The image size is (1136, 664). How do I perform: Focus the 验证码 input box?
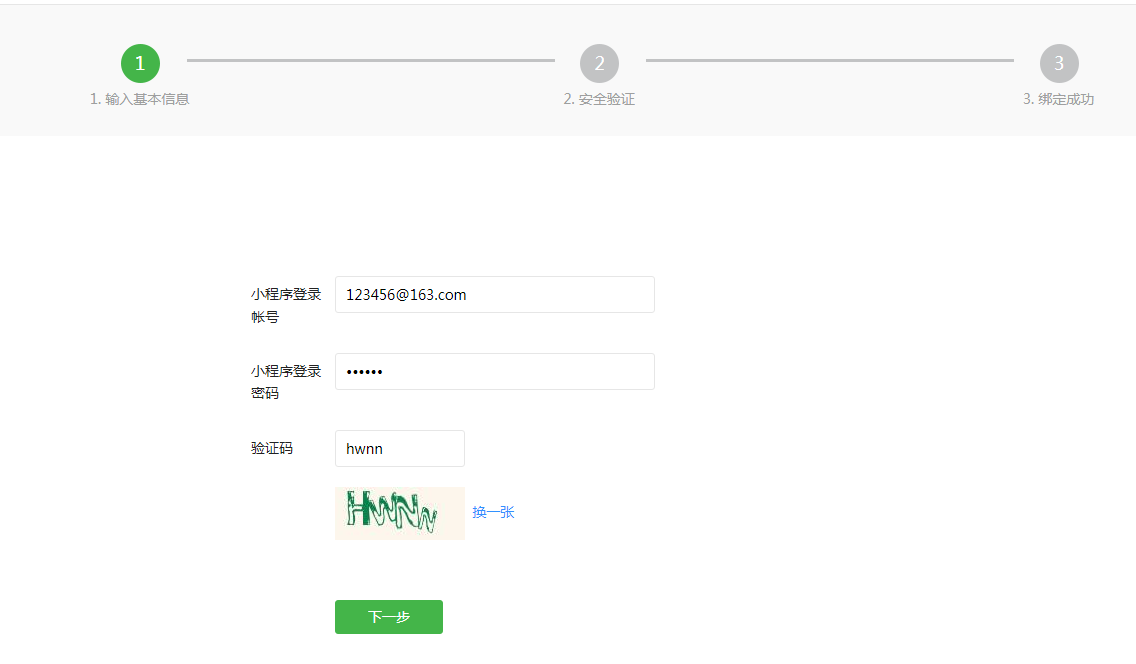[x=420, y=449]
